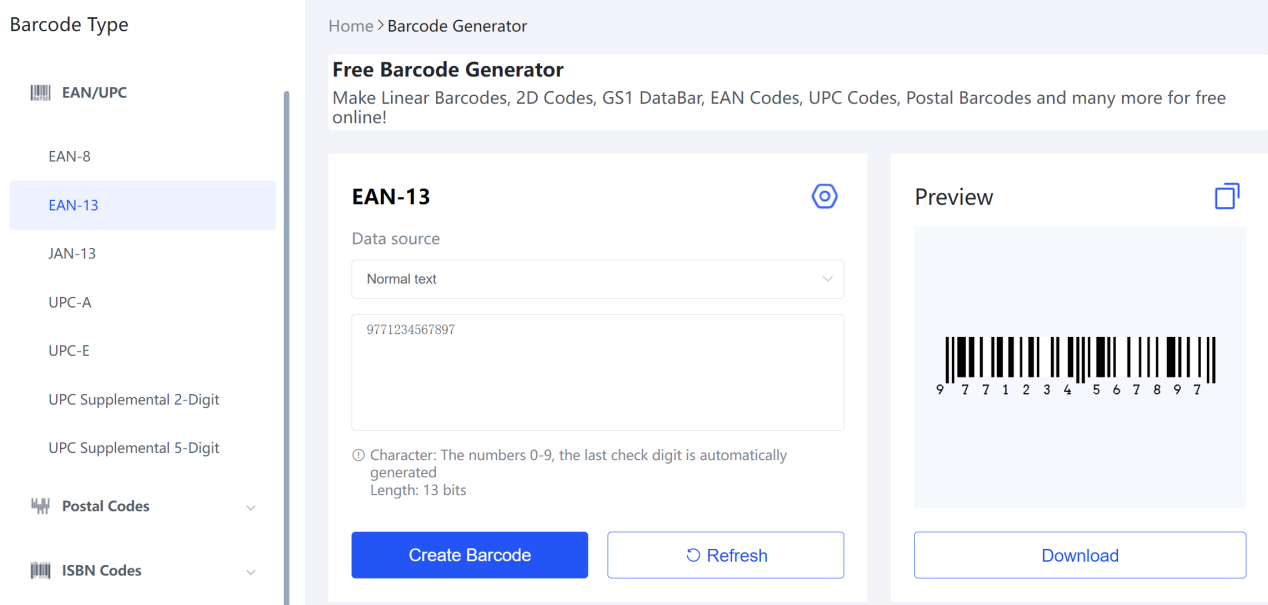Click the Download button
The height and width of the screenshot is (605, 1268).
(x=1080, y=555)
